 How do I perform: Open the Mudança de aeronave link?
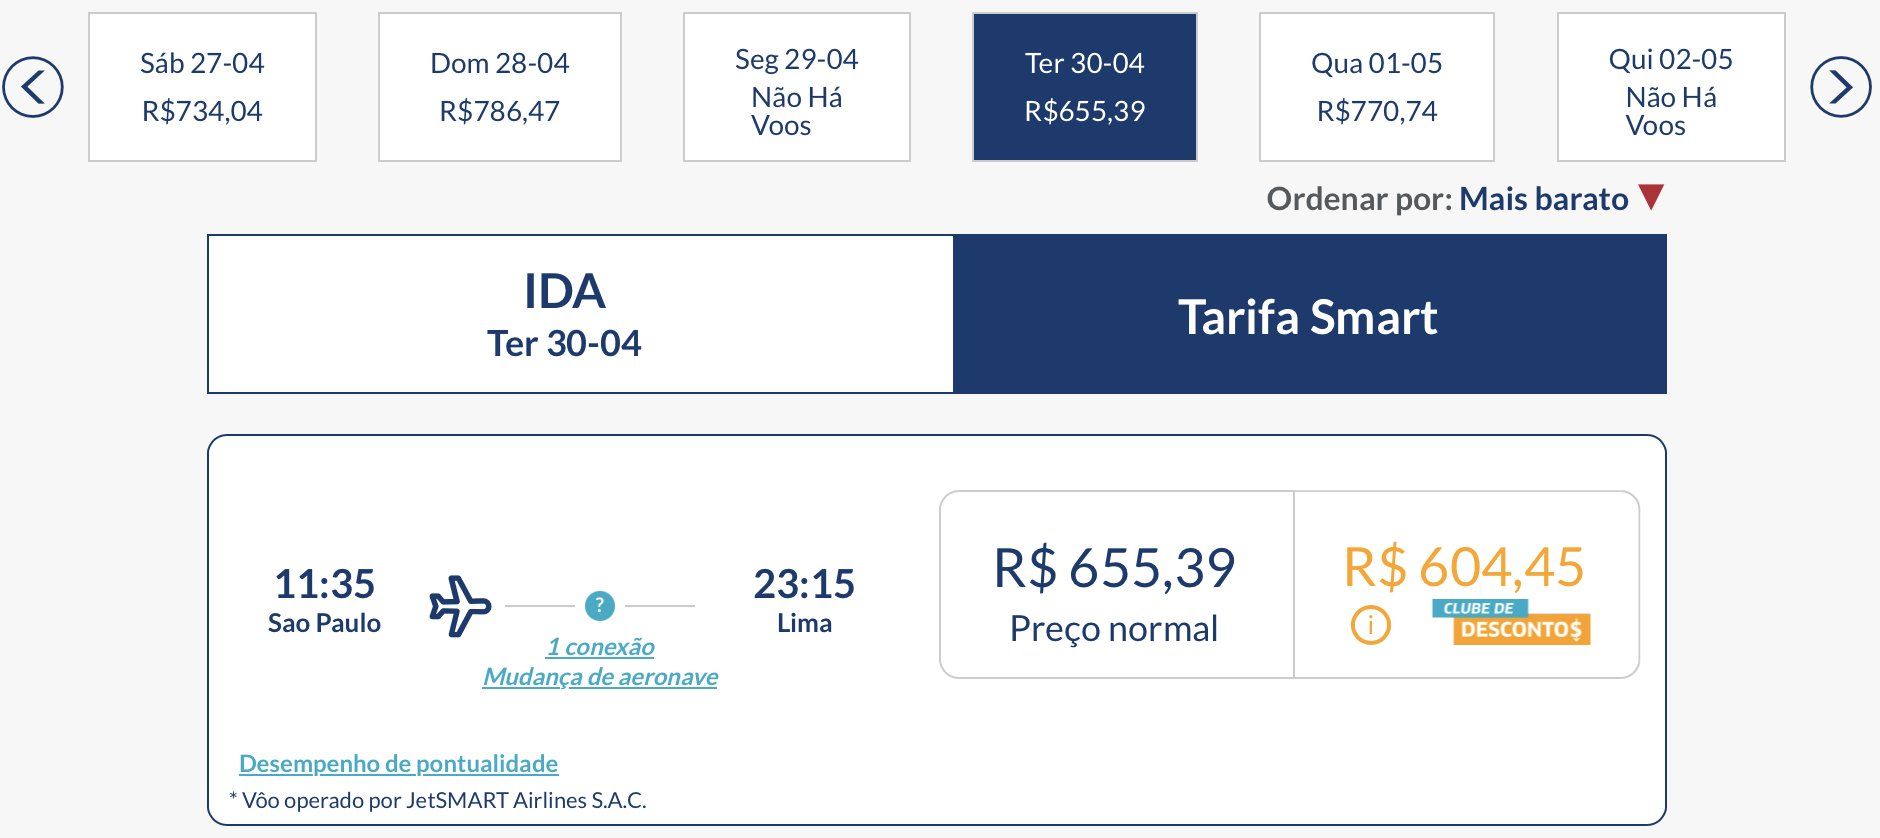coord(600,677)
